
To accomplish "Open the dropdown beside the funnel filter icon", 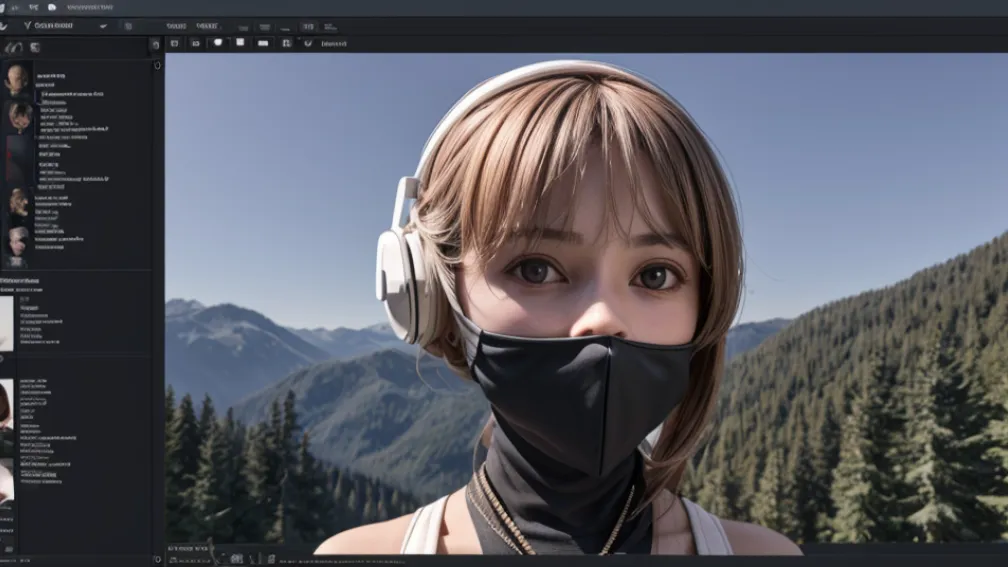I will coord(53,25).
